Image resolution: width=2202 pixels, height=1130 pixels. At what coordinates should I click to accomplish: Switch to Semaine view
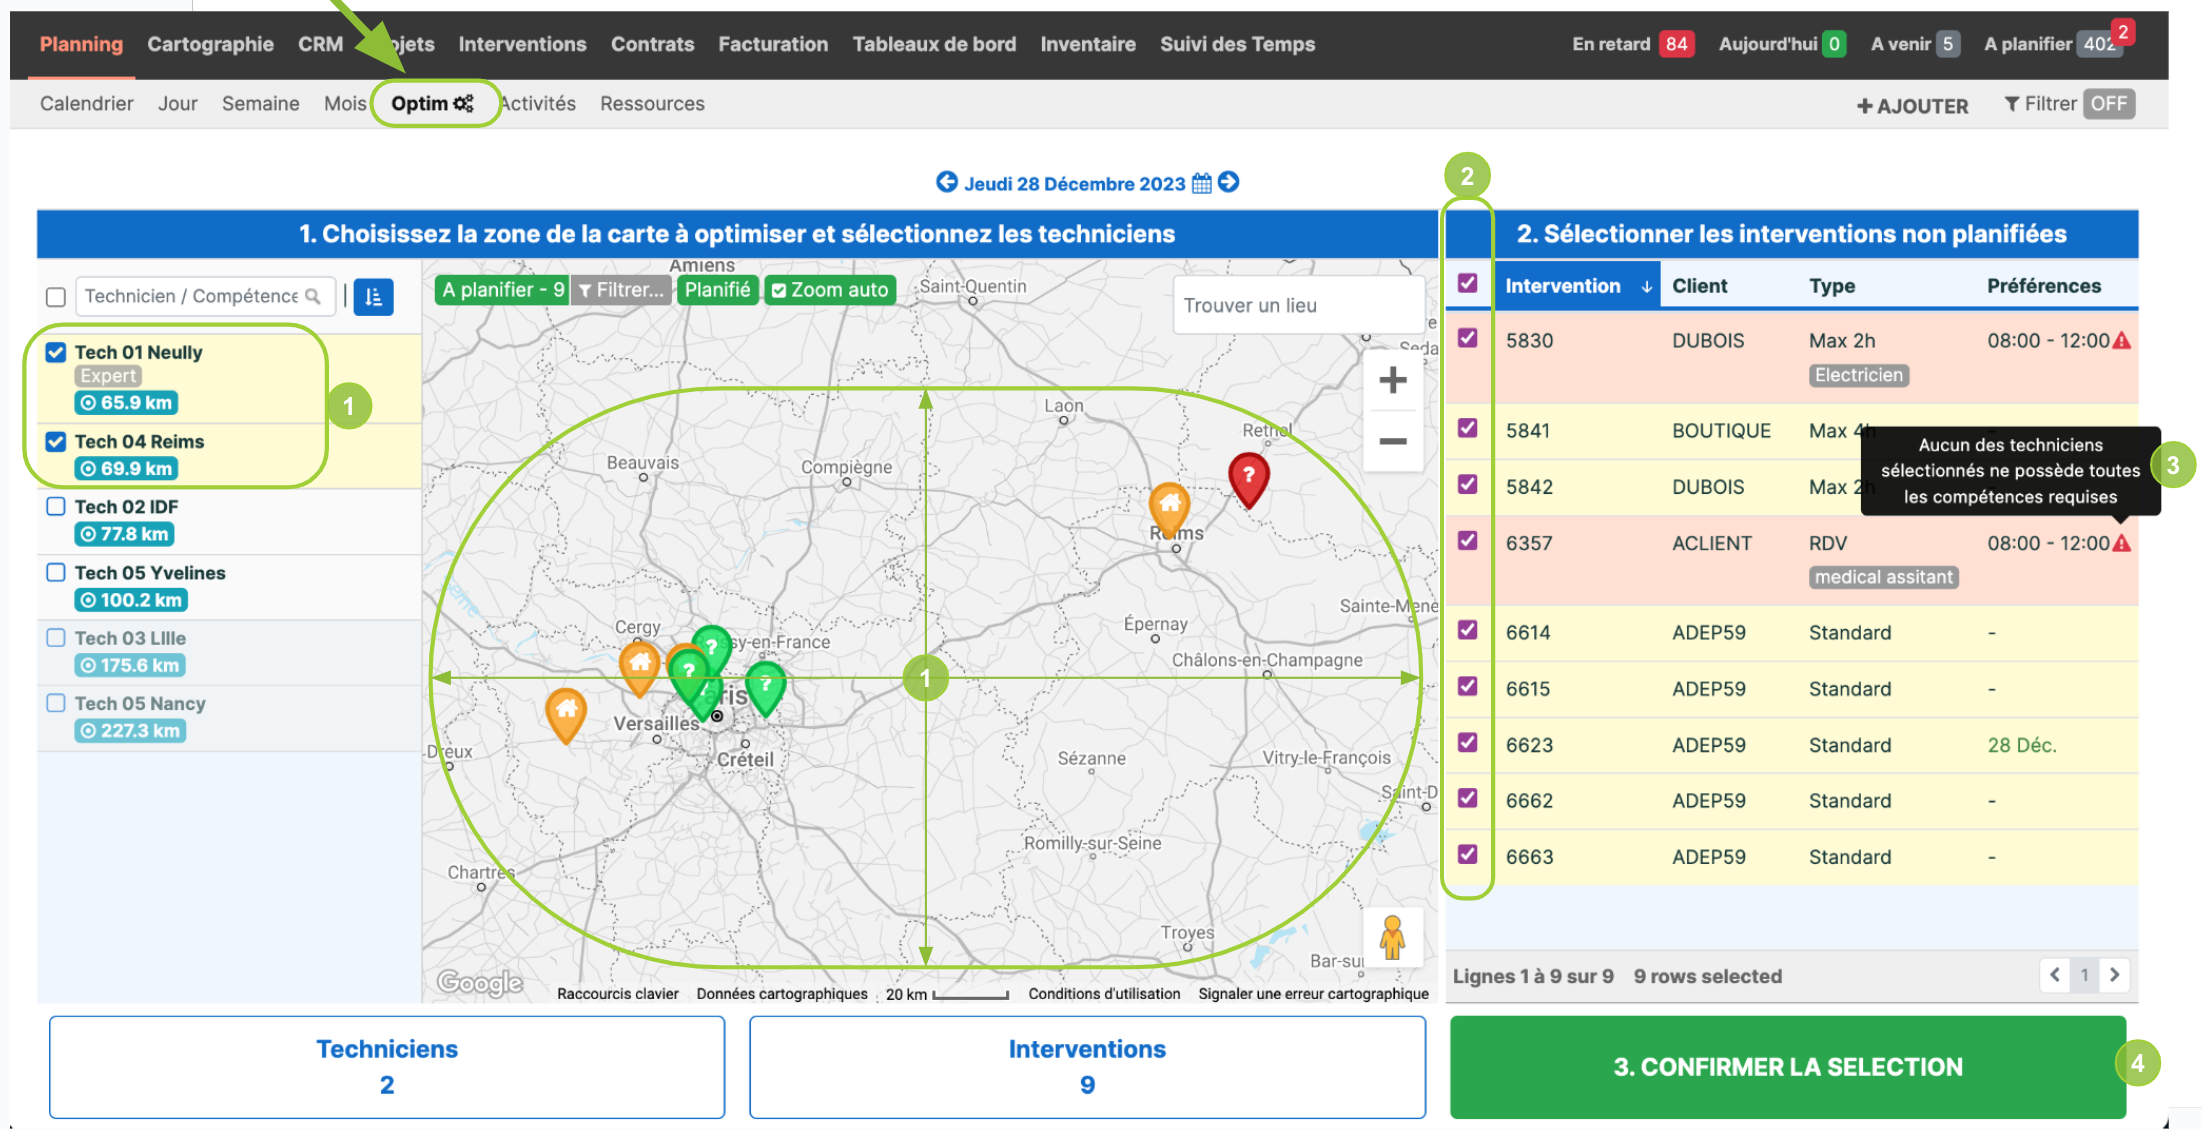pos(260,104)
